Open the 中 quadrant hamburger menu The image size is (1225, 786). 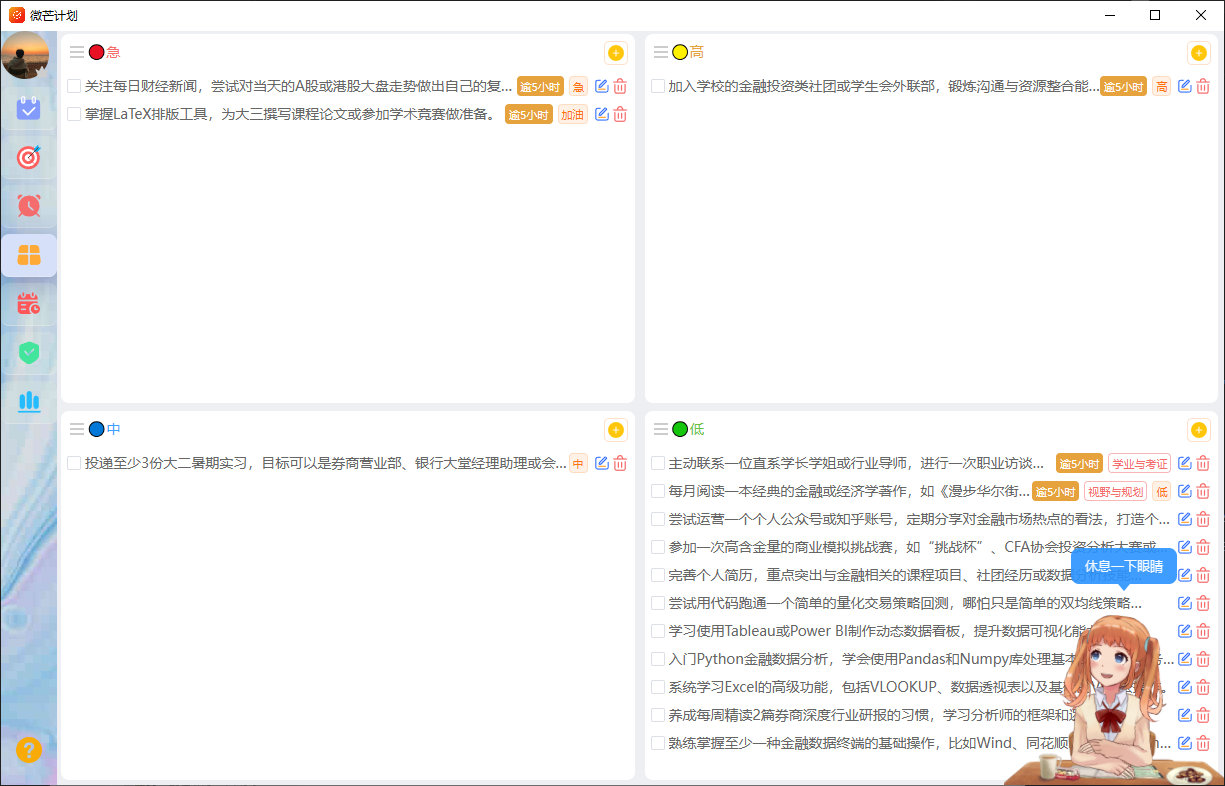pos(77,429)
